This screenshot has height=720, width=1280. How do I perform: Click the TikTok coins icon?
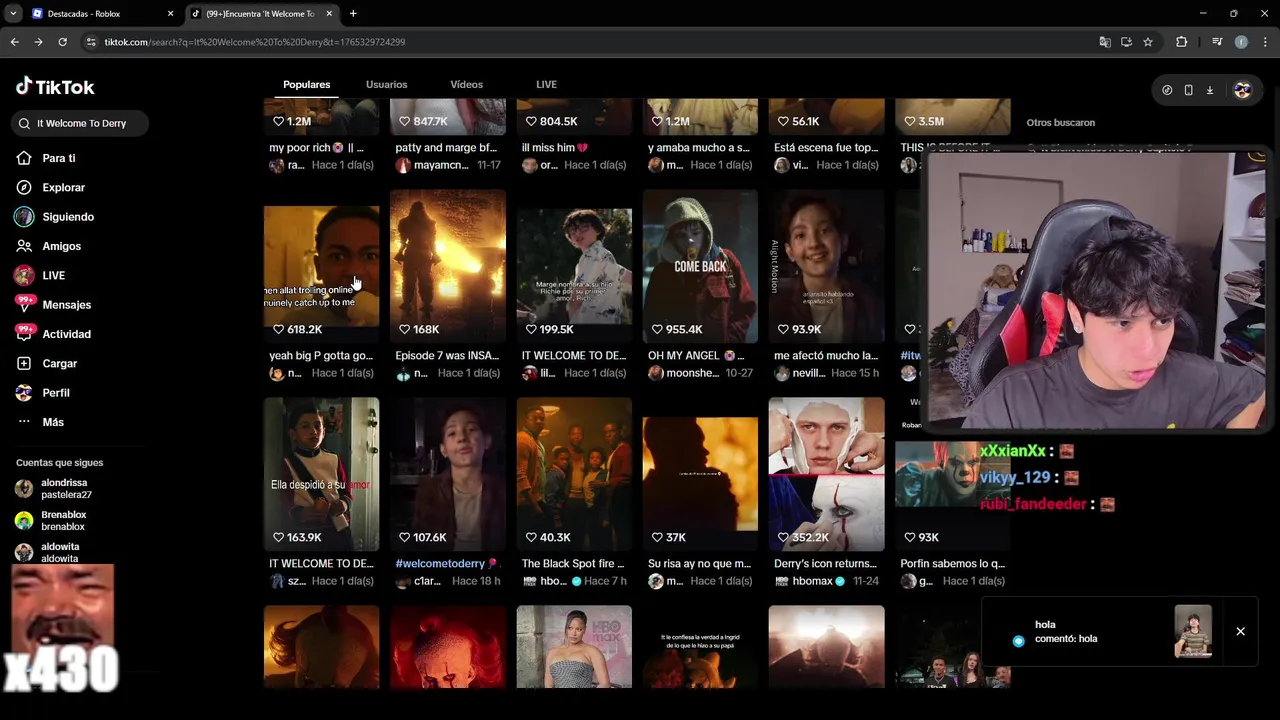pyautogui.click(x=1167, y=90)
